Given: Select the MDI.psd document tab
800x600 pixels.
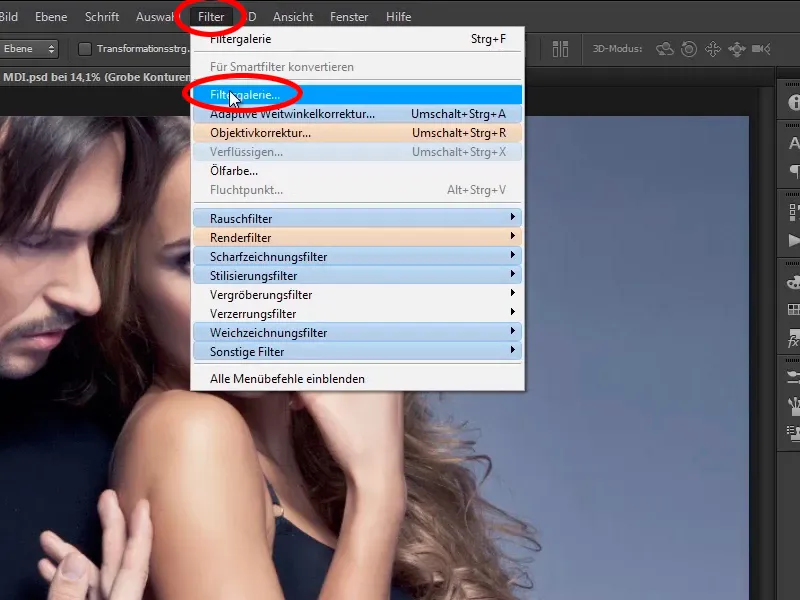Looking at the screenshot, I should (95, 77).
